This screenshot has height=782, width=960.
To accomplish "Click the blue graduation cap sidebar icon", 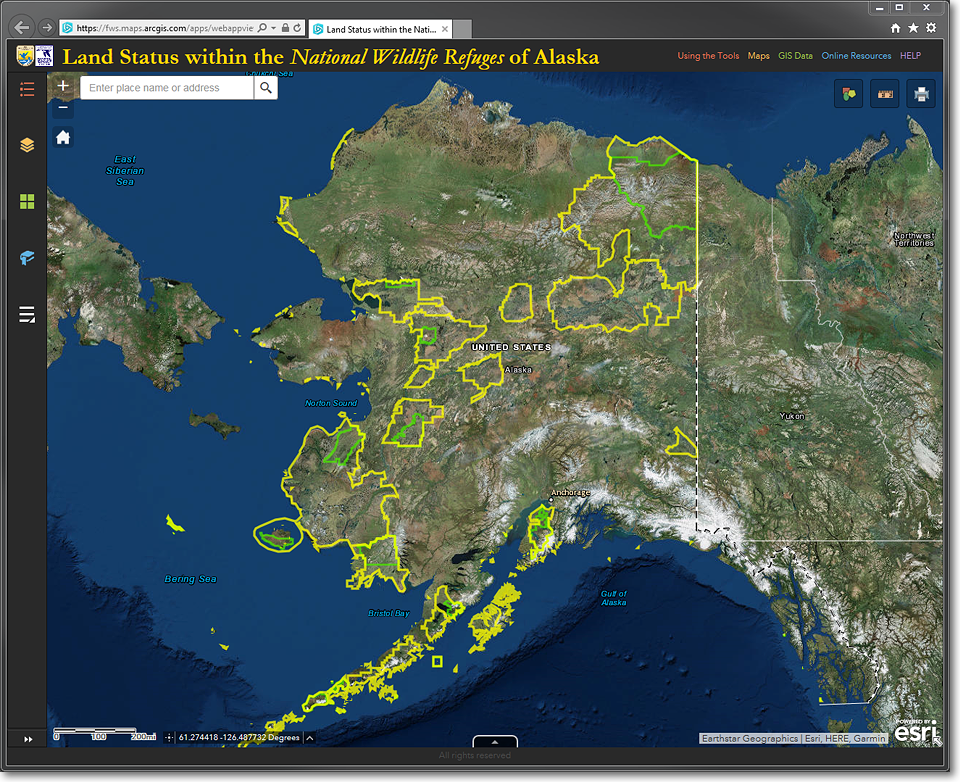I will pos(27,258).
